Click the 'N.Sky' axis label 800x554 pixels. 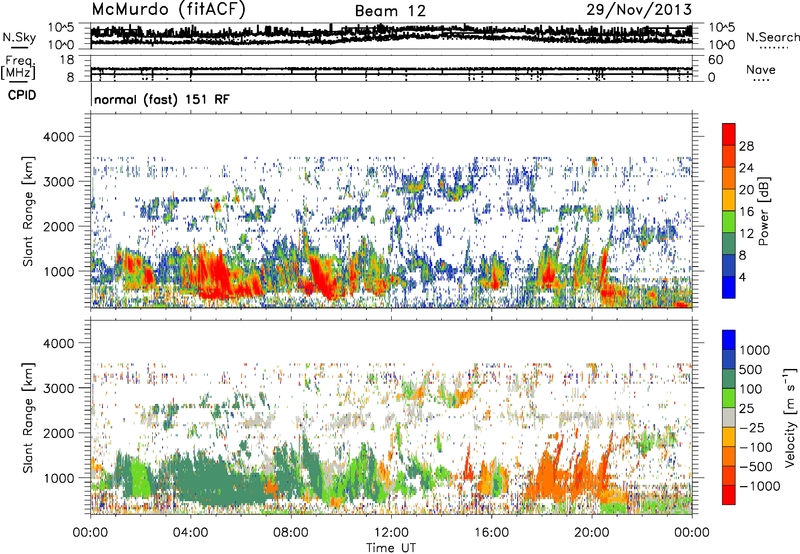pyautogui.click(x=19, y=37)
